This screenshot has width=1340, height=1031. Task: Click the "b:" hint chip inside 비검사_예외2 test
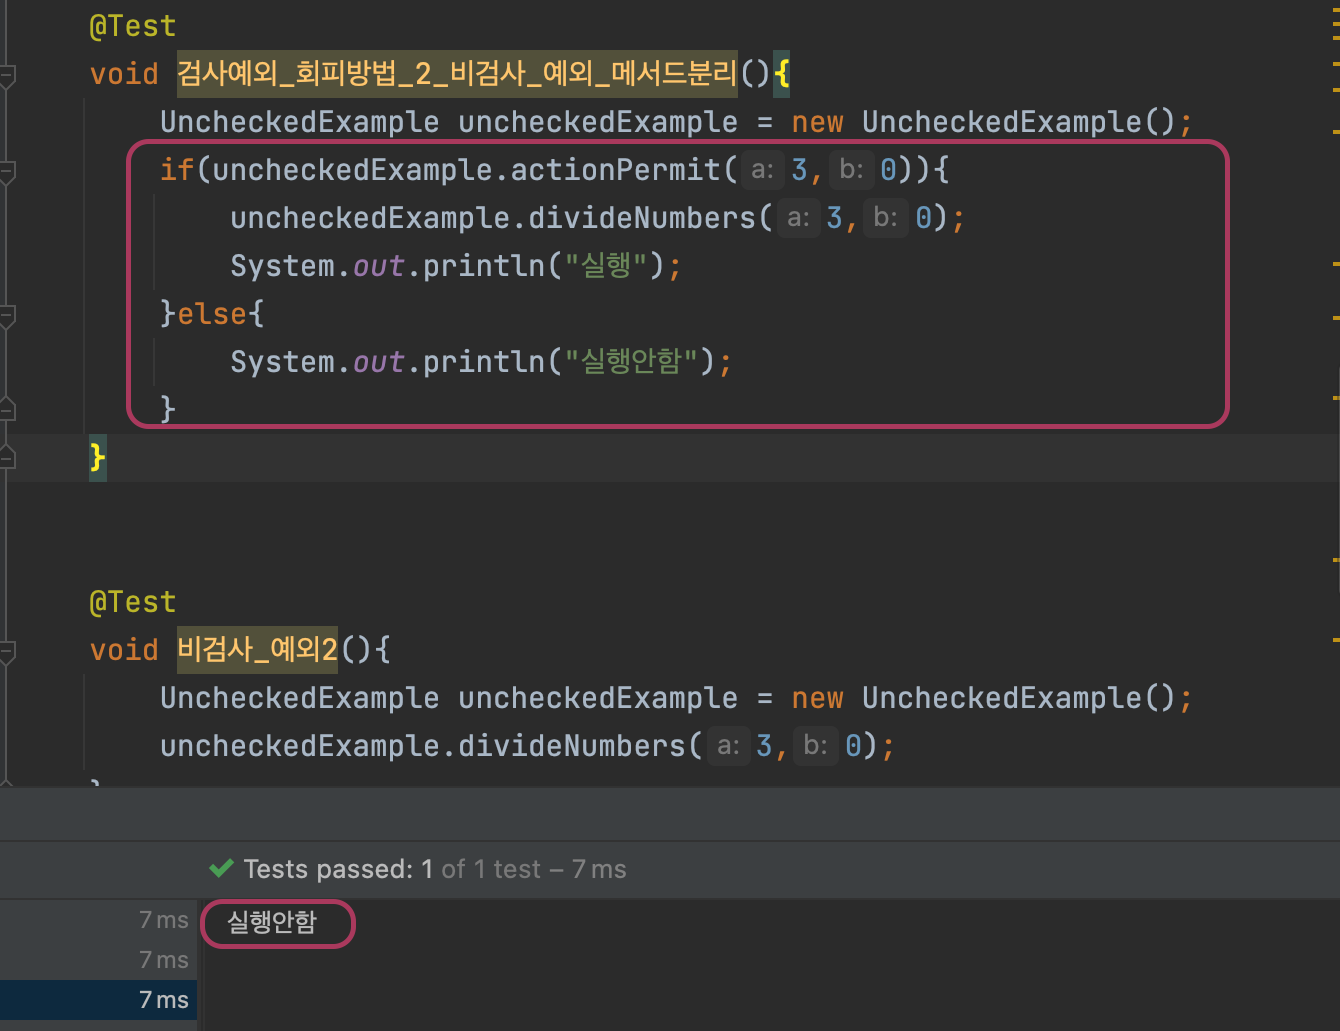(814, 746)
